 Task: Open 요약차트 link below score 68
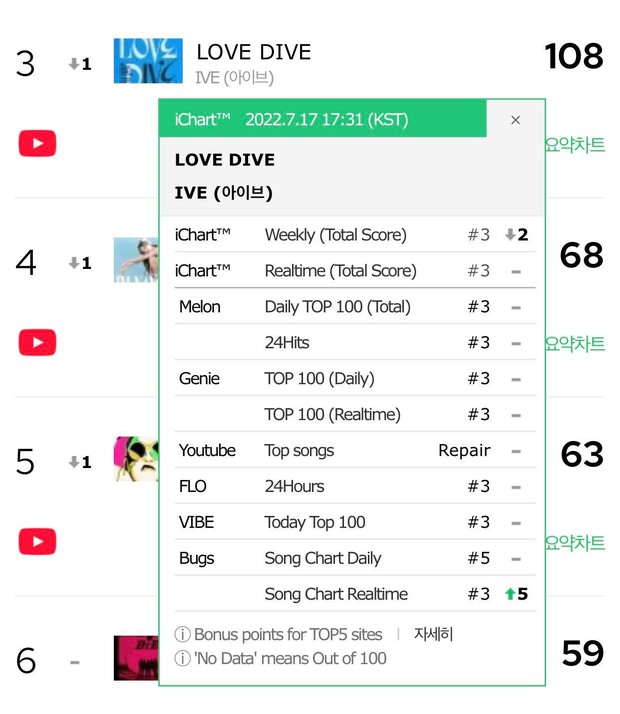(575, 344)
